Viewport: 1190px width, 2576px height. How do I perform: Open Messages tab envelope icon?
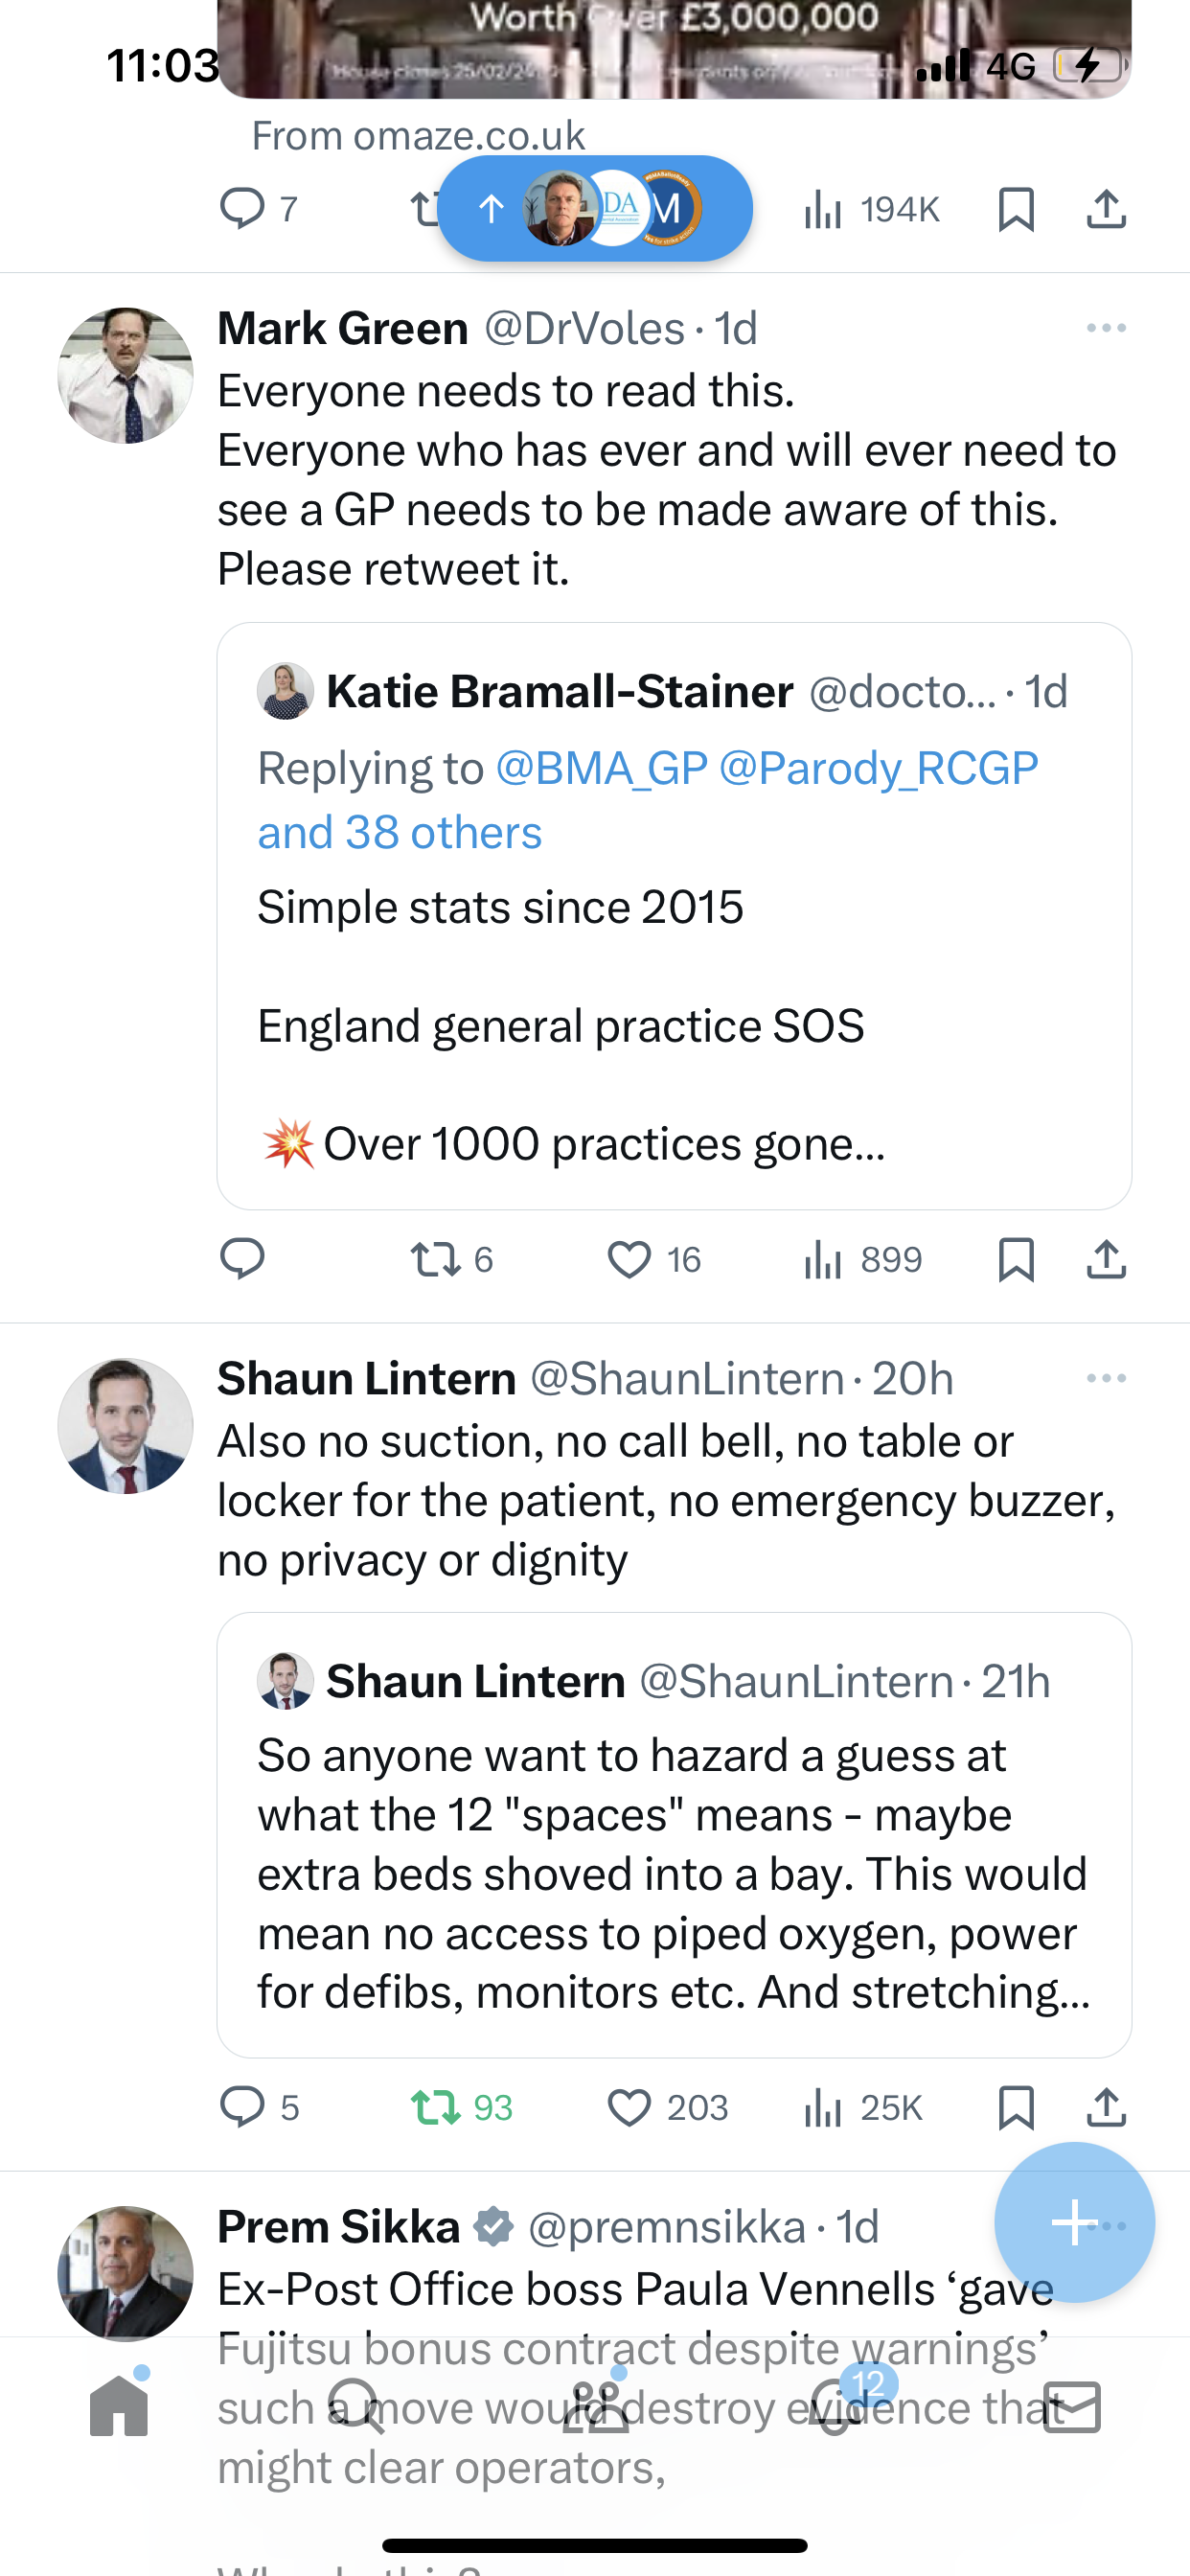pos(1072,2407)
